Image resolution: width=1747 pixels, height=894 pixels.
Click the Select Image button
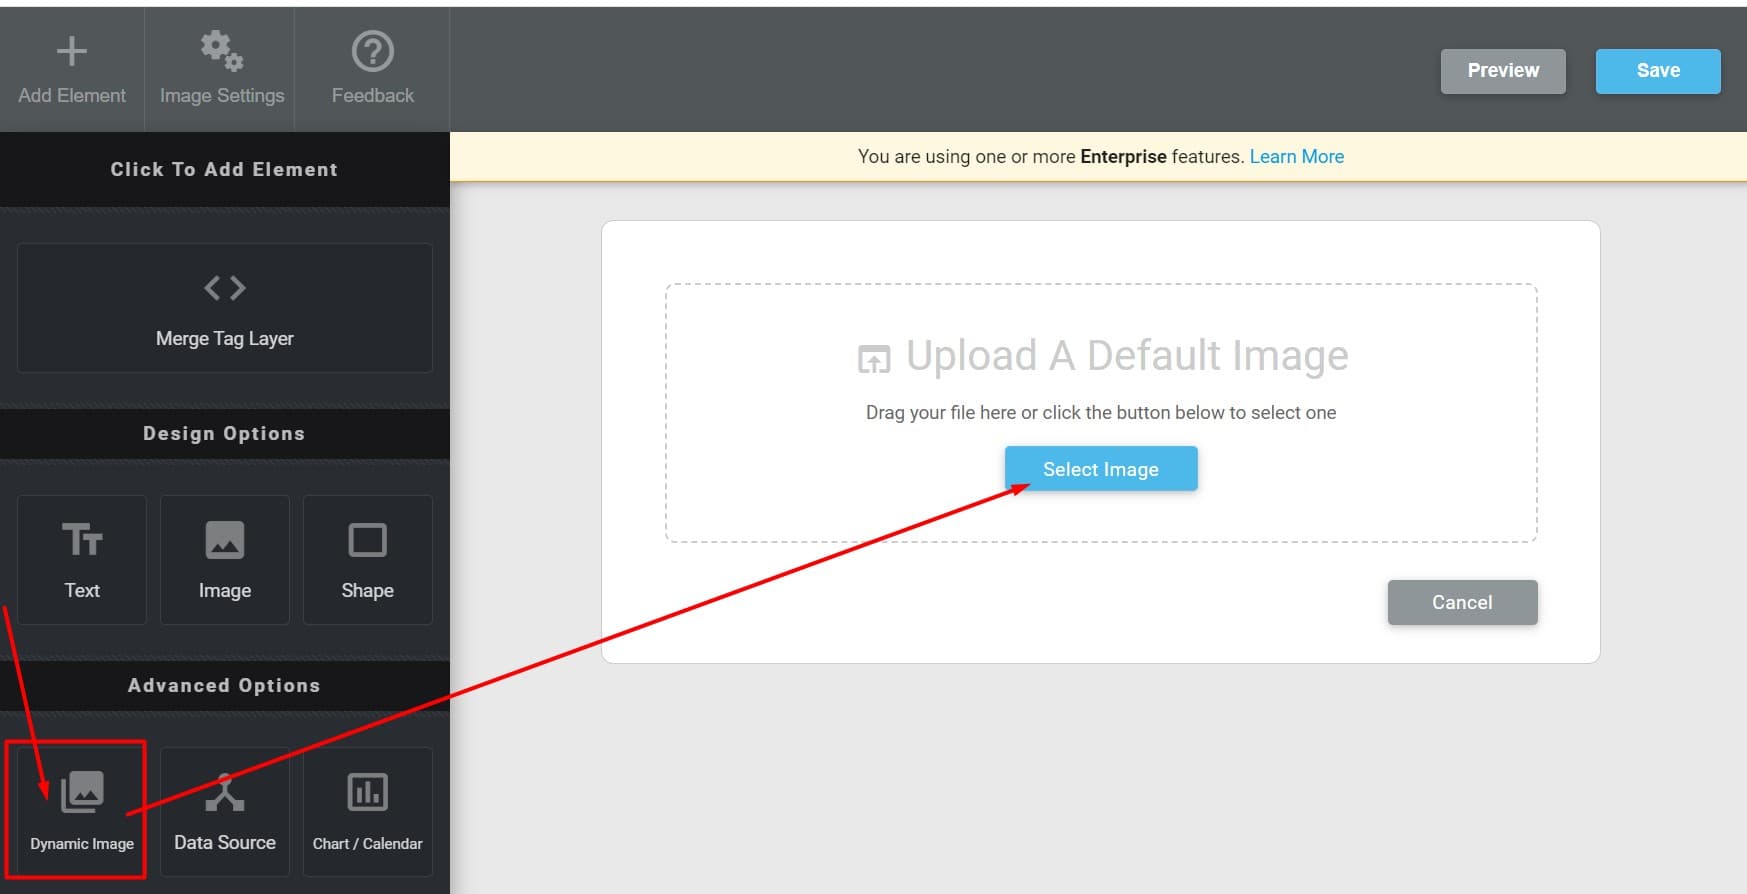coord(1100,469)
